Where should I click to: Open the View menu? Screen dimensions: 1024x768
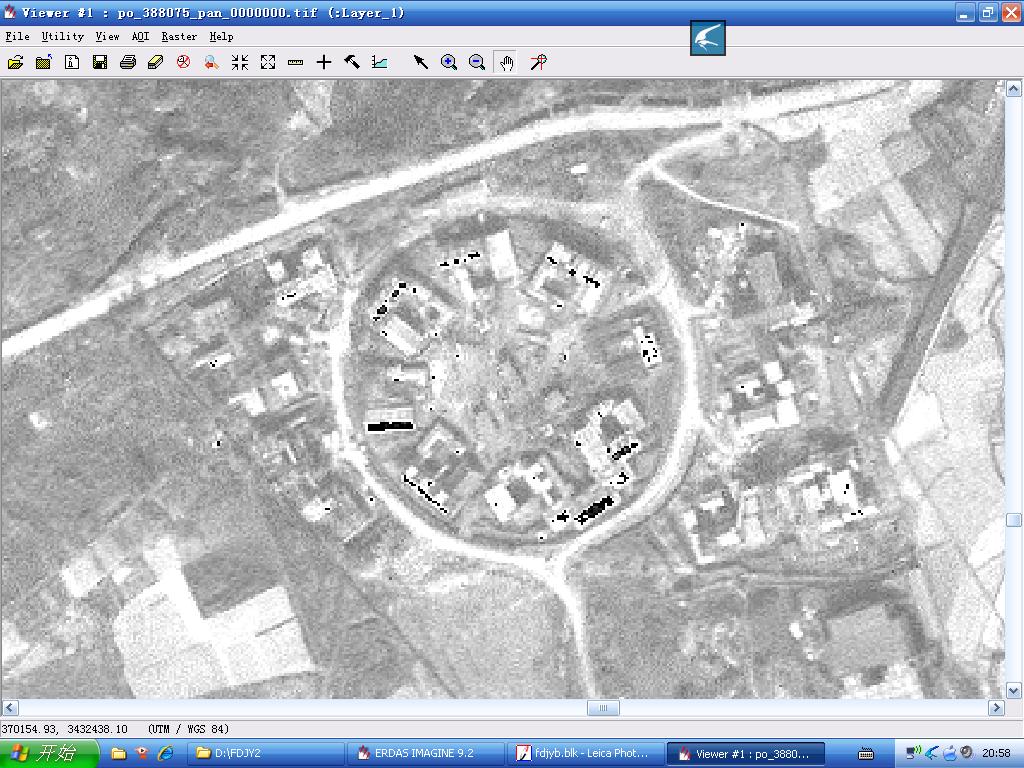107,37
